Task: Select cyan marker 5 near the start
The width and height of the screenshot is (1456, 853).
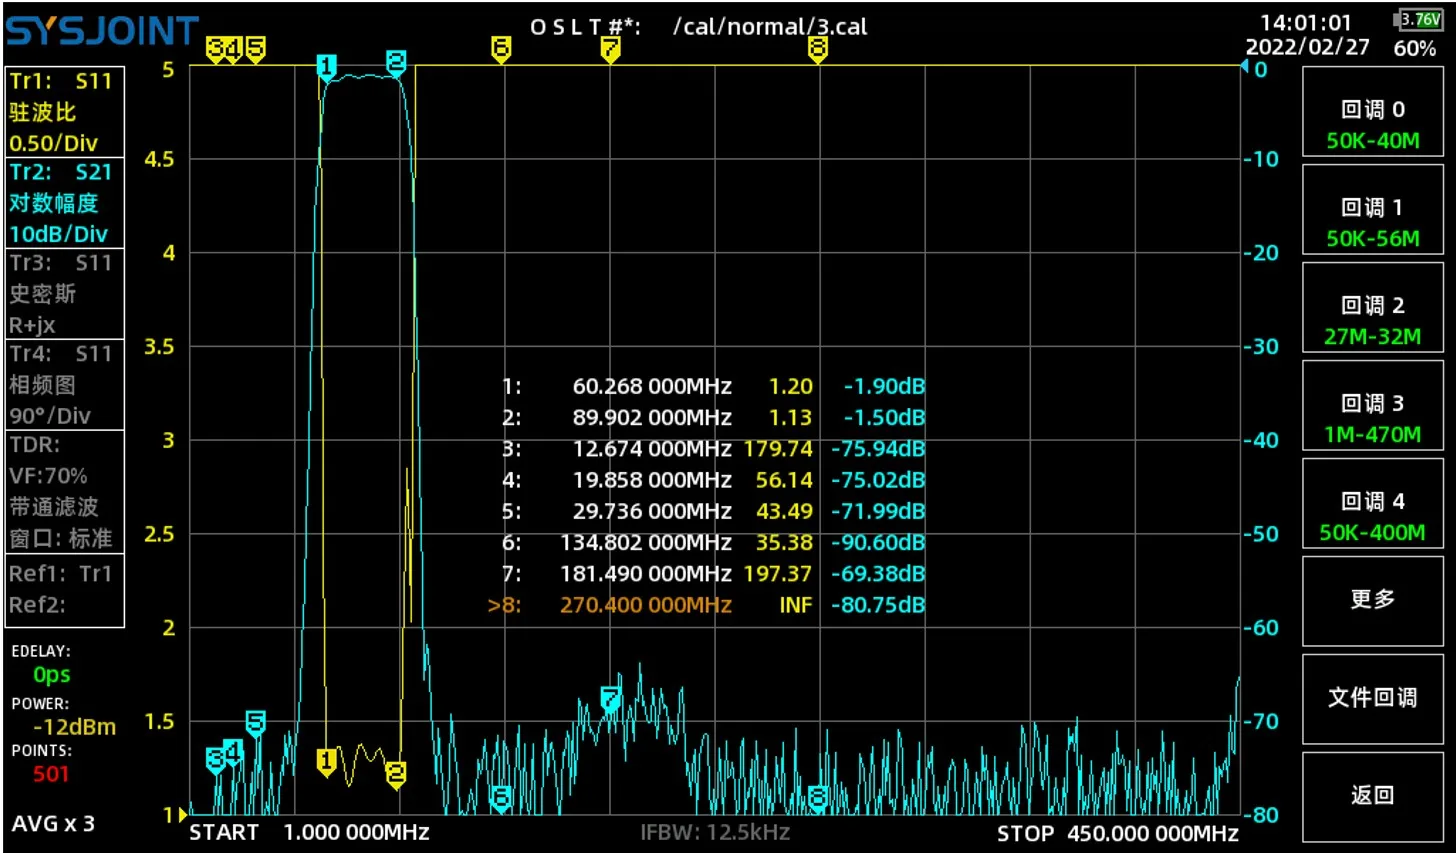Action: pyautogui.click(x=256, y=723)
